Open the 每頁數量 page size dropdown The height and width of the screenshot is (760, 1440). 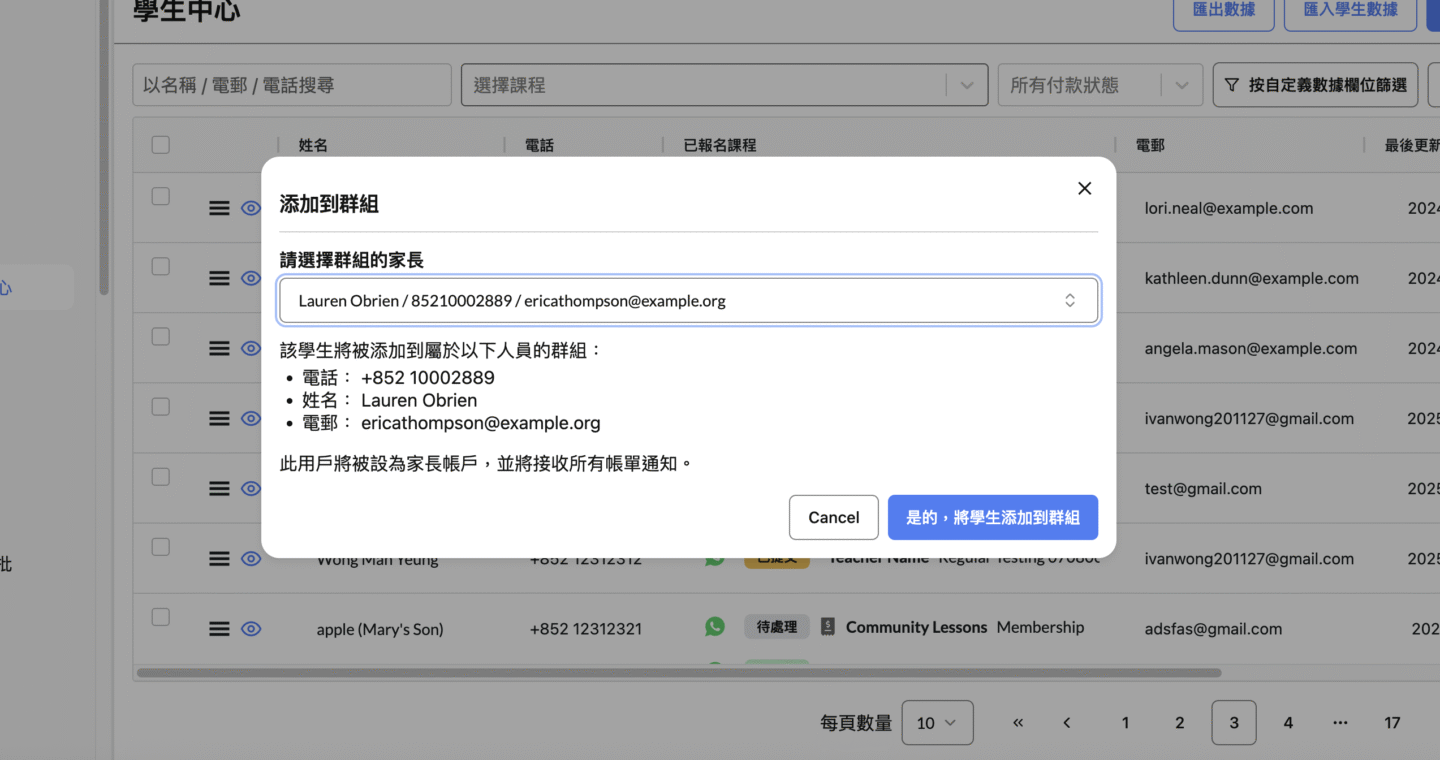coord(937,723)
